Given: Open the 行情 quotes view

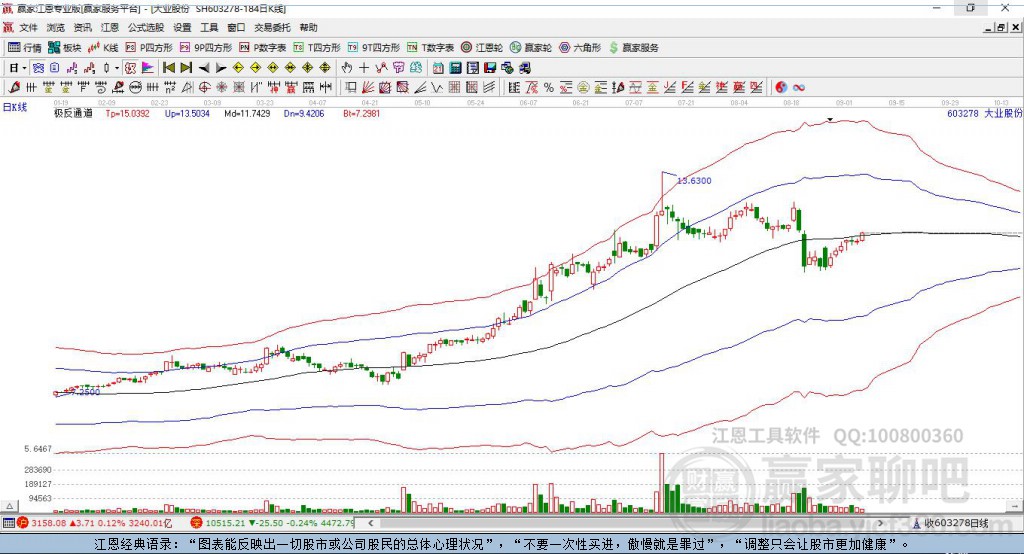Looking at the screenshot, I should pyautogui.click(x=25, y=48).
